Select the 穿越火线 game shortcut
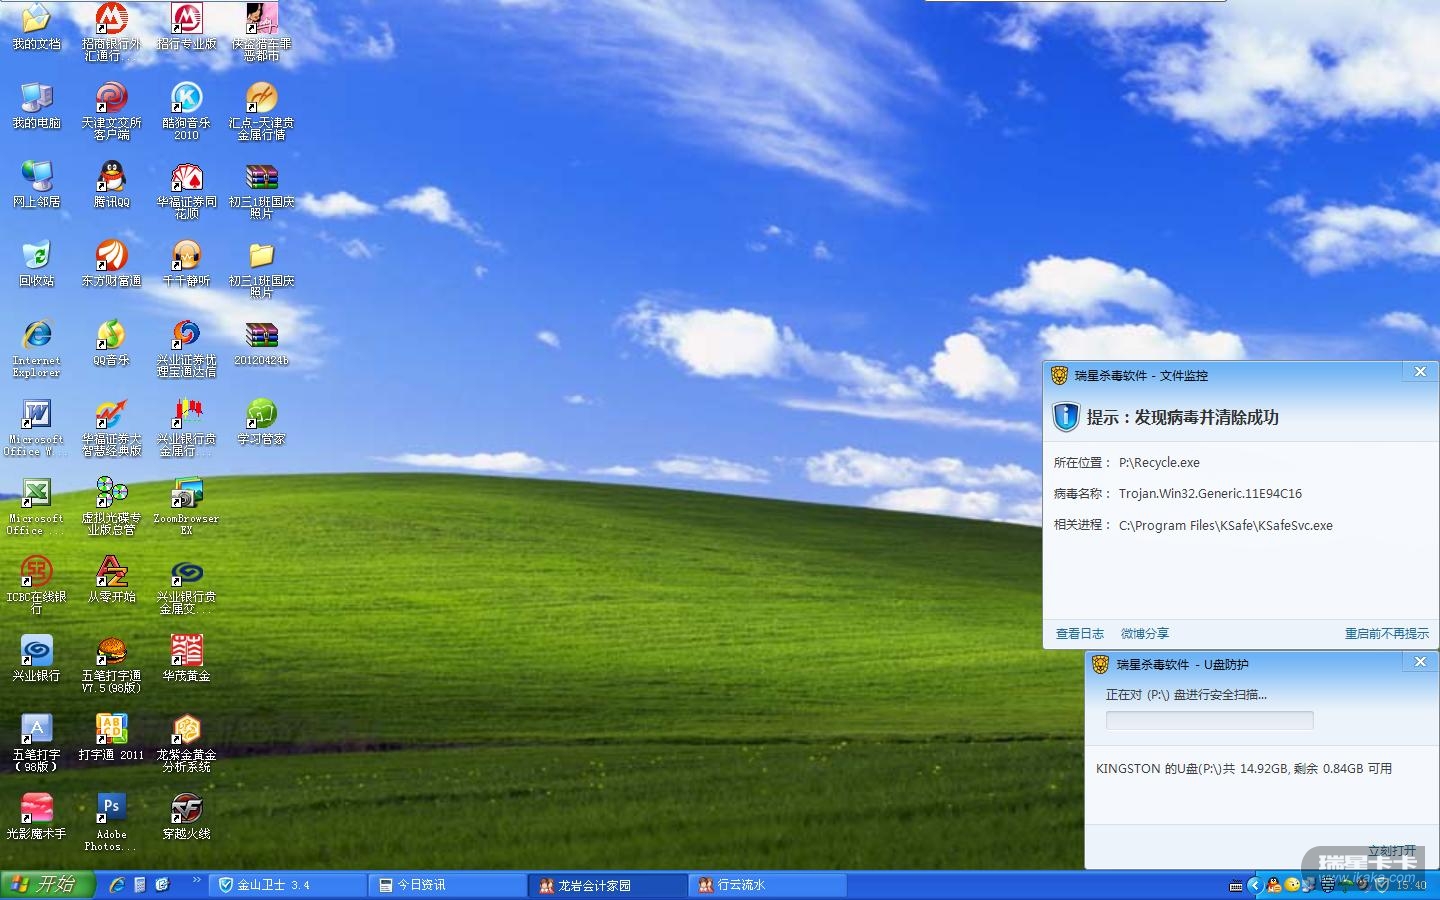1440x900 pixels. [186, 816]
